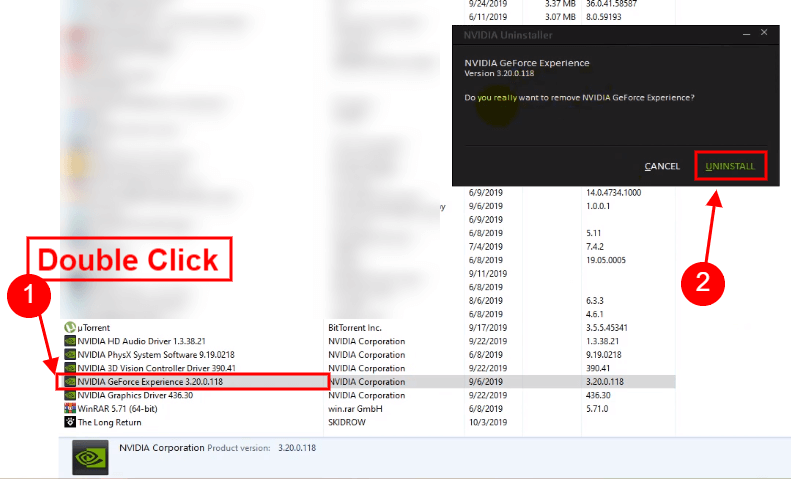
Task: Select WinRAR 5.71 (64-bit) entry
Action: coord(118,409)
